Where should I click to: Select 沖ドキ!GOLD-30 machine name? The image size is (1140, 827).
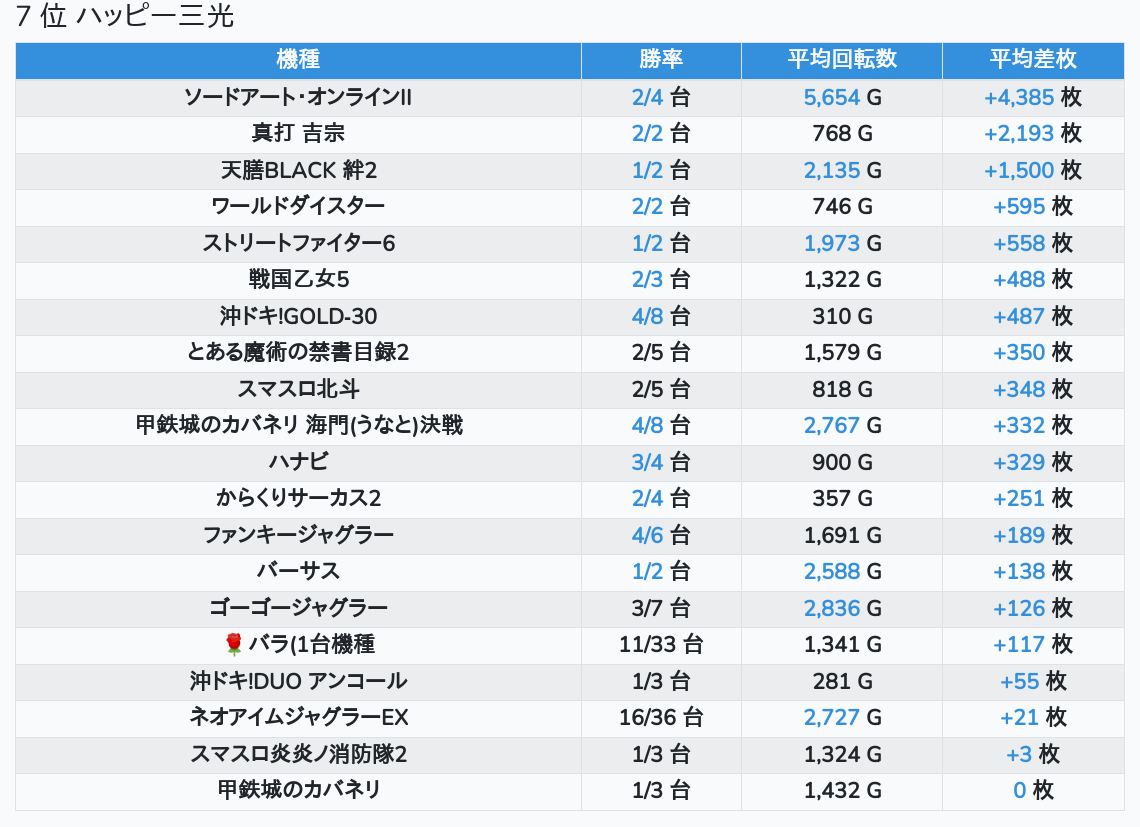pyautogui.click(x=298, y=316)
